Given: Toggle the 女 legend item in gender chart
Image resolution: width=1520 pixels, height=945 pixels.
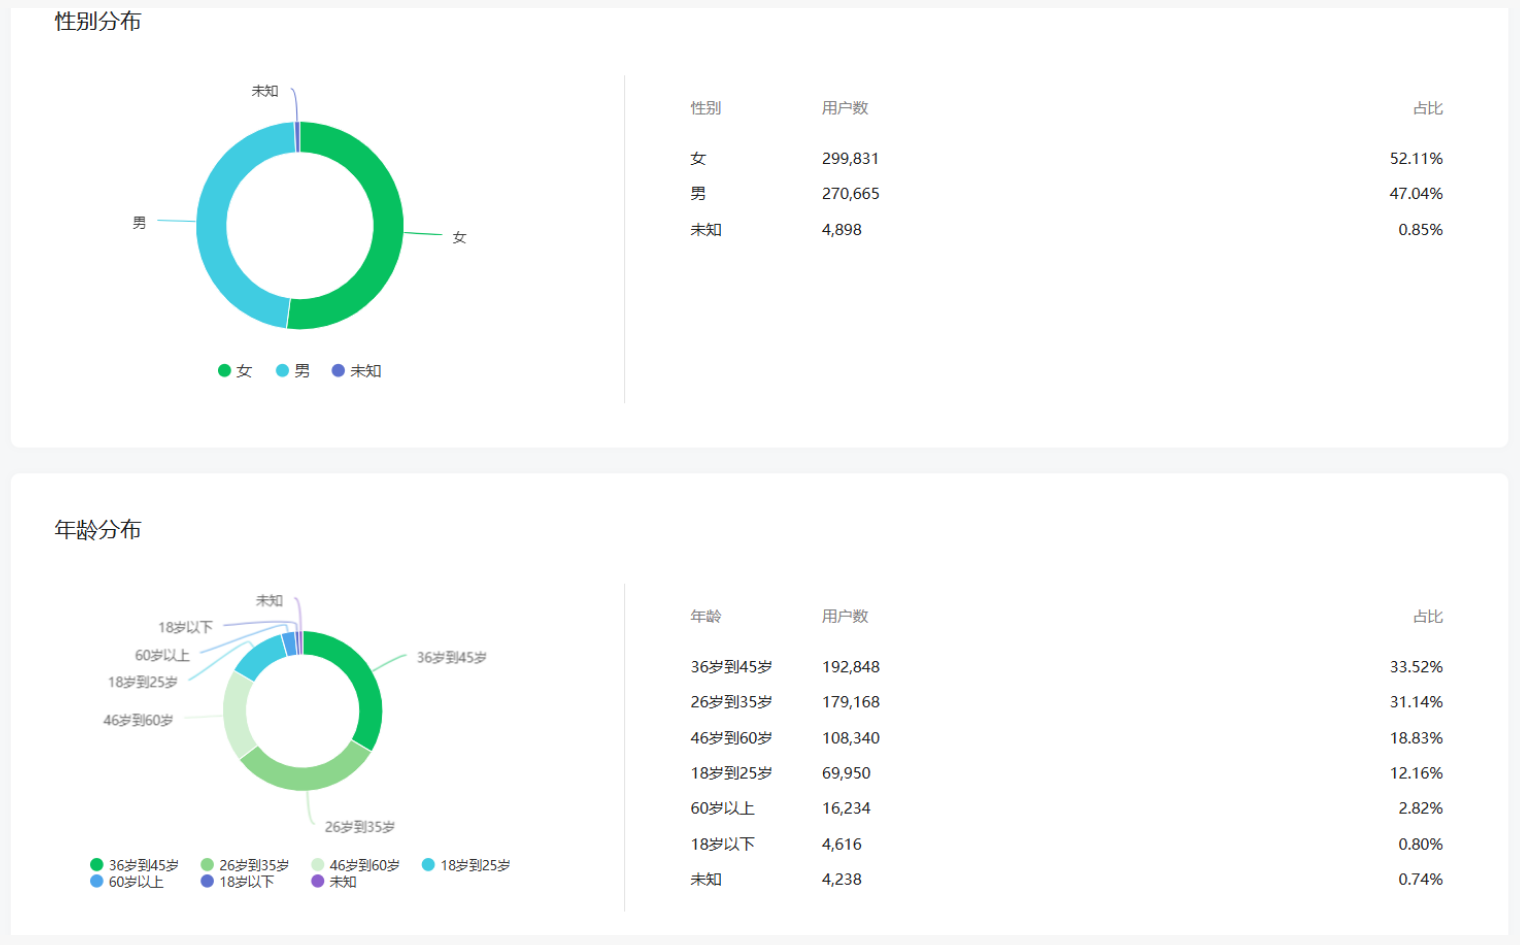Looking at the screenshot, I should pos(235,371).
